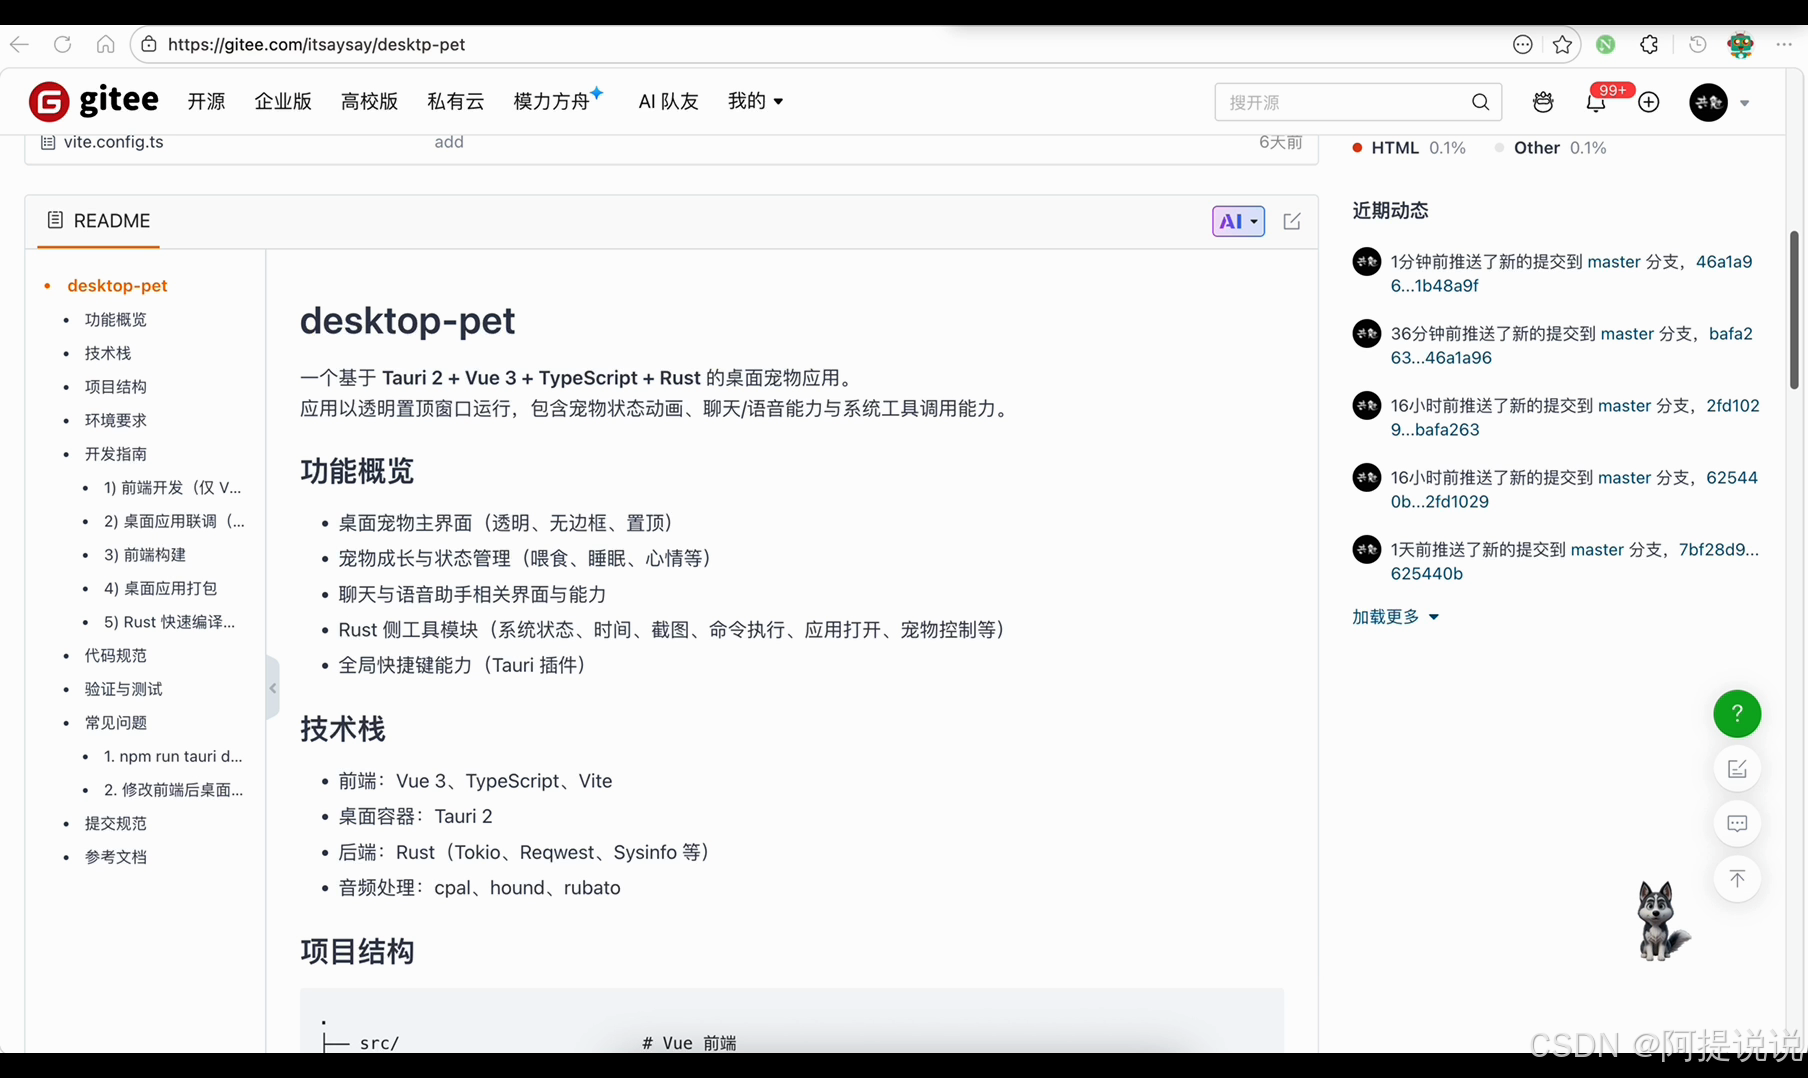Jump to 3) 前端构建 in outline
Screen dimensions: 1808x1078
144,555
